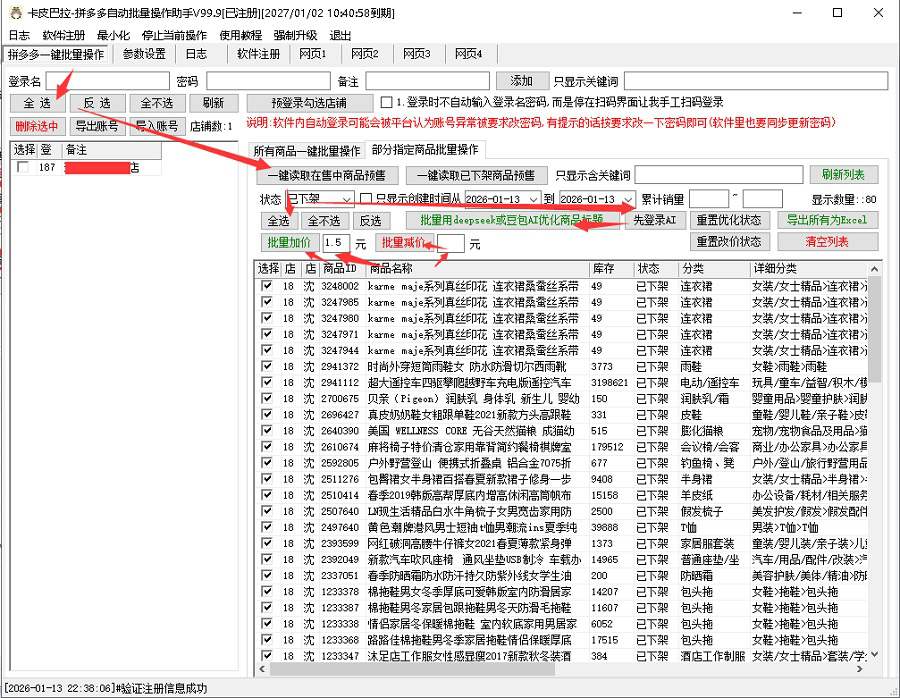Click the 批量加价 bulk price increase button
Screen dimensions: 900x698
coord(289,243)
